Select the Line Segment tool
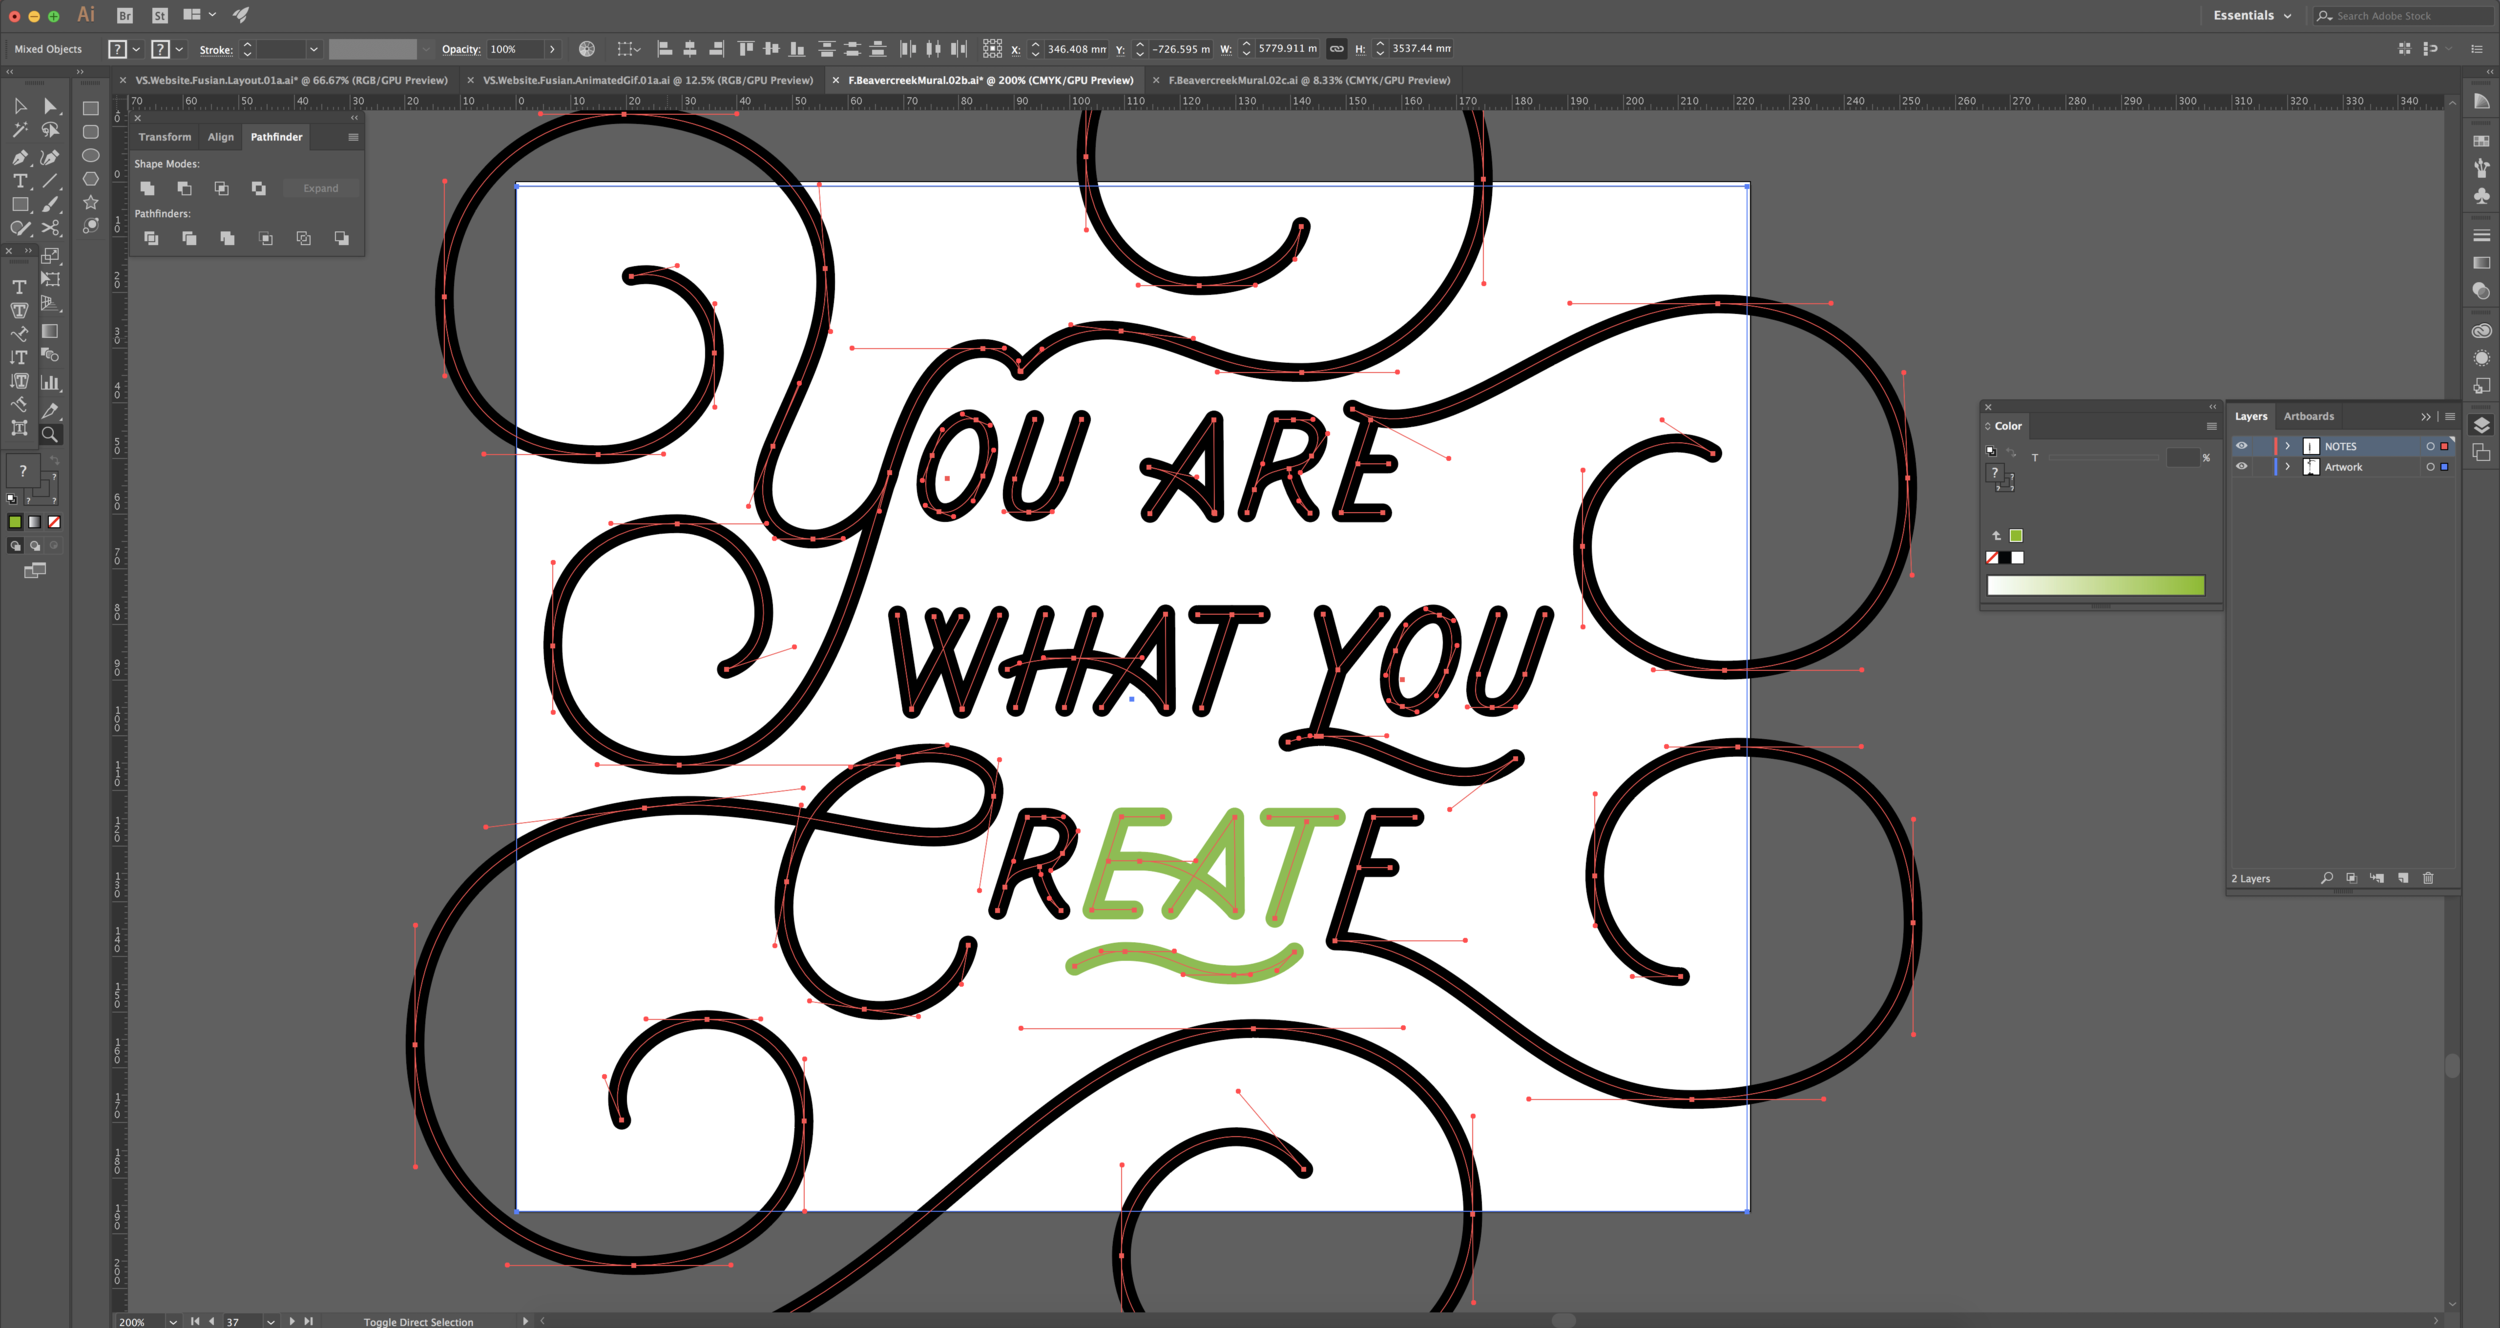Screen dimensions: 2500x1328 pyautogui.click(x=50, y=181)
